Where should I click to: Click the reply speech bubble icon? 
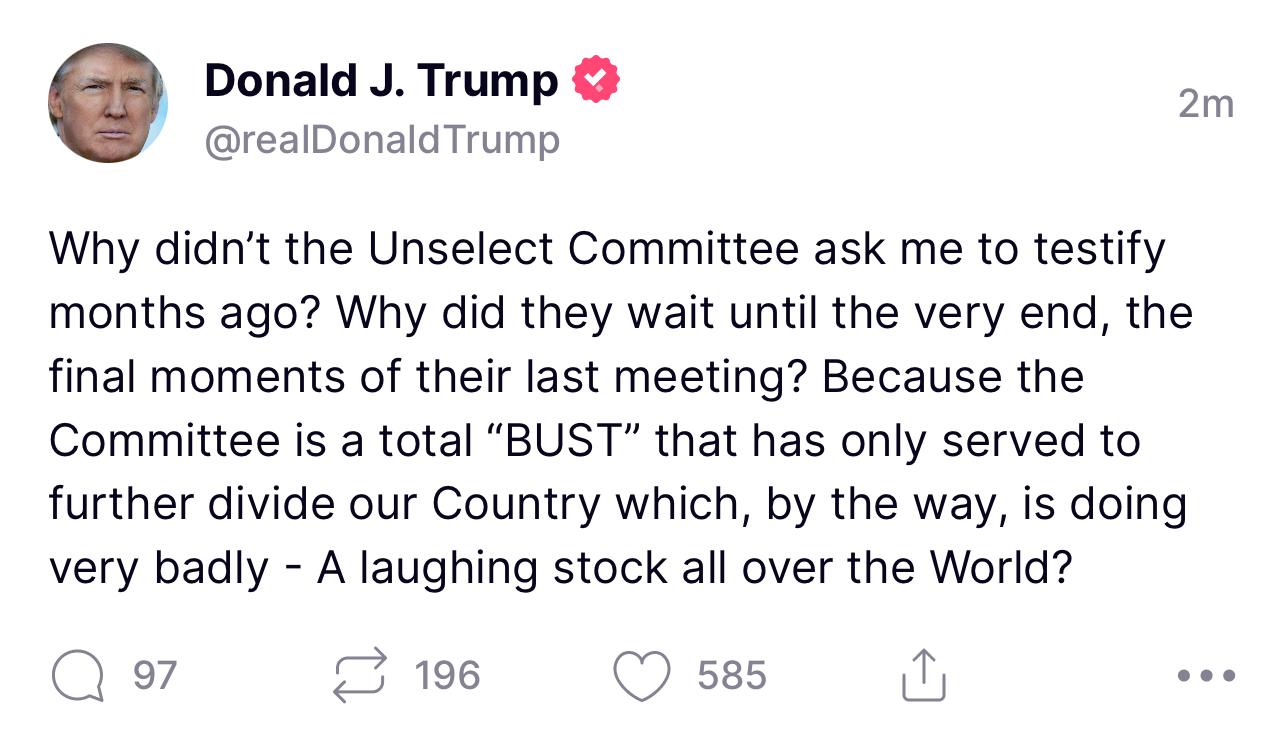pos(77,677)
